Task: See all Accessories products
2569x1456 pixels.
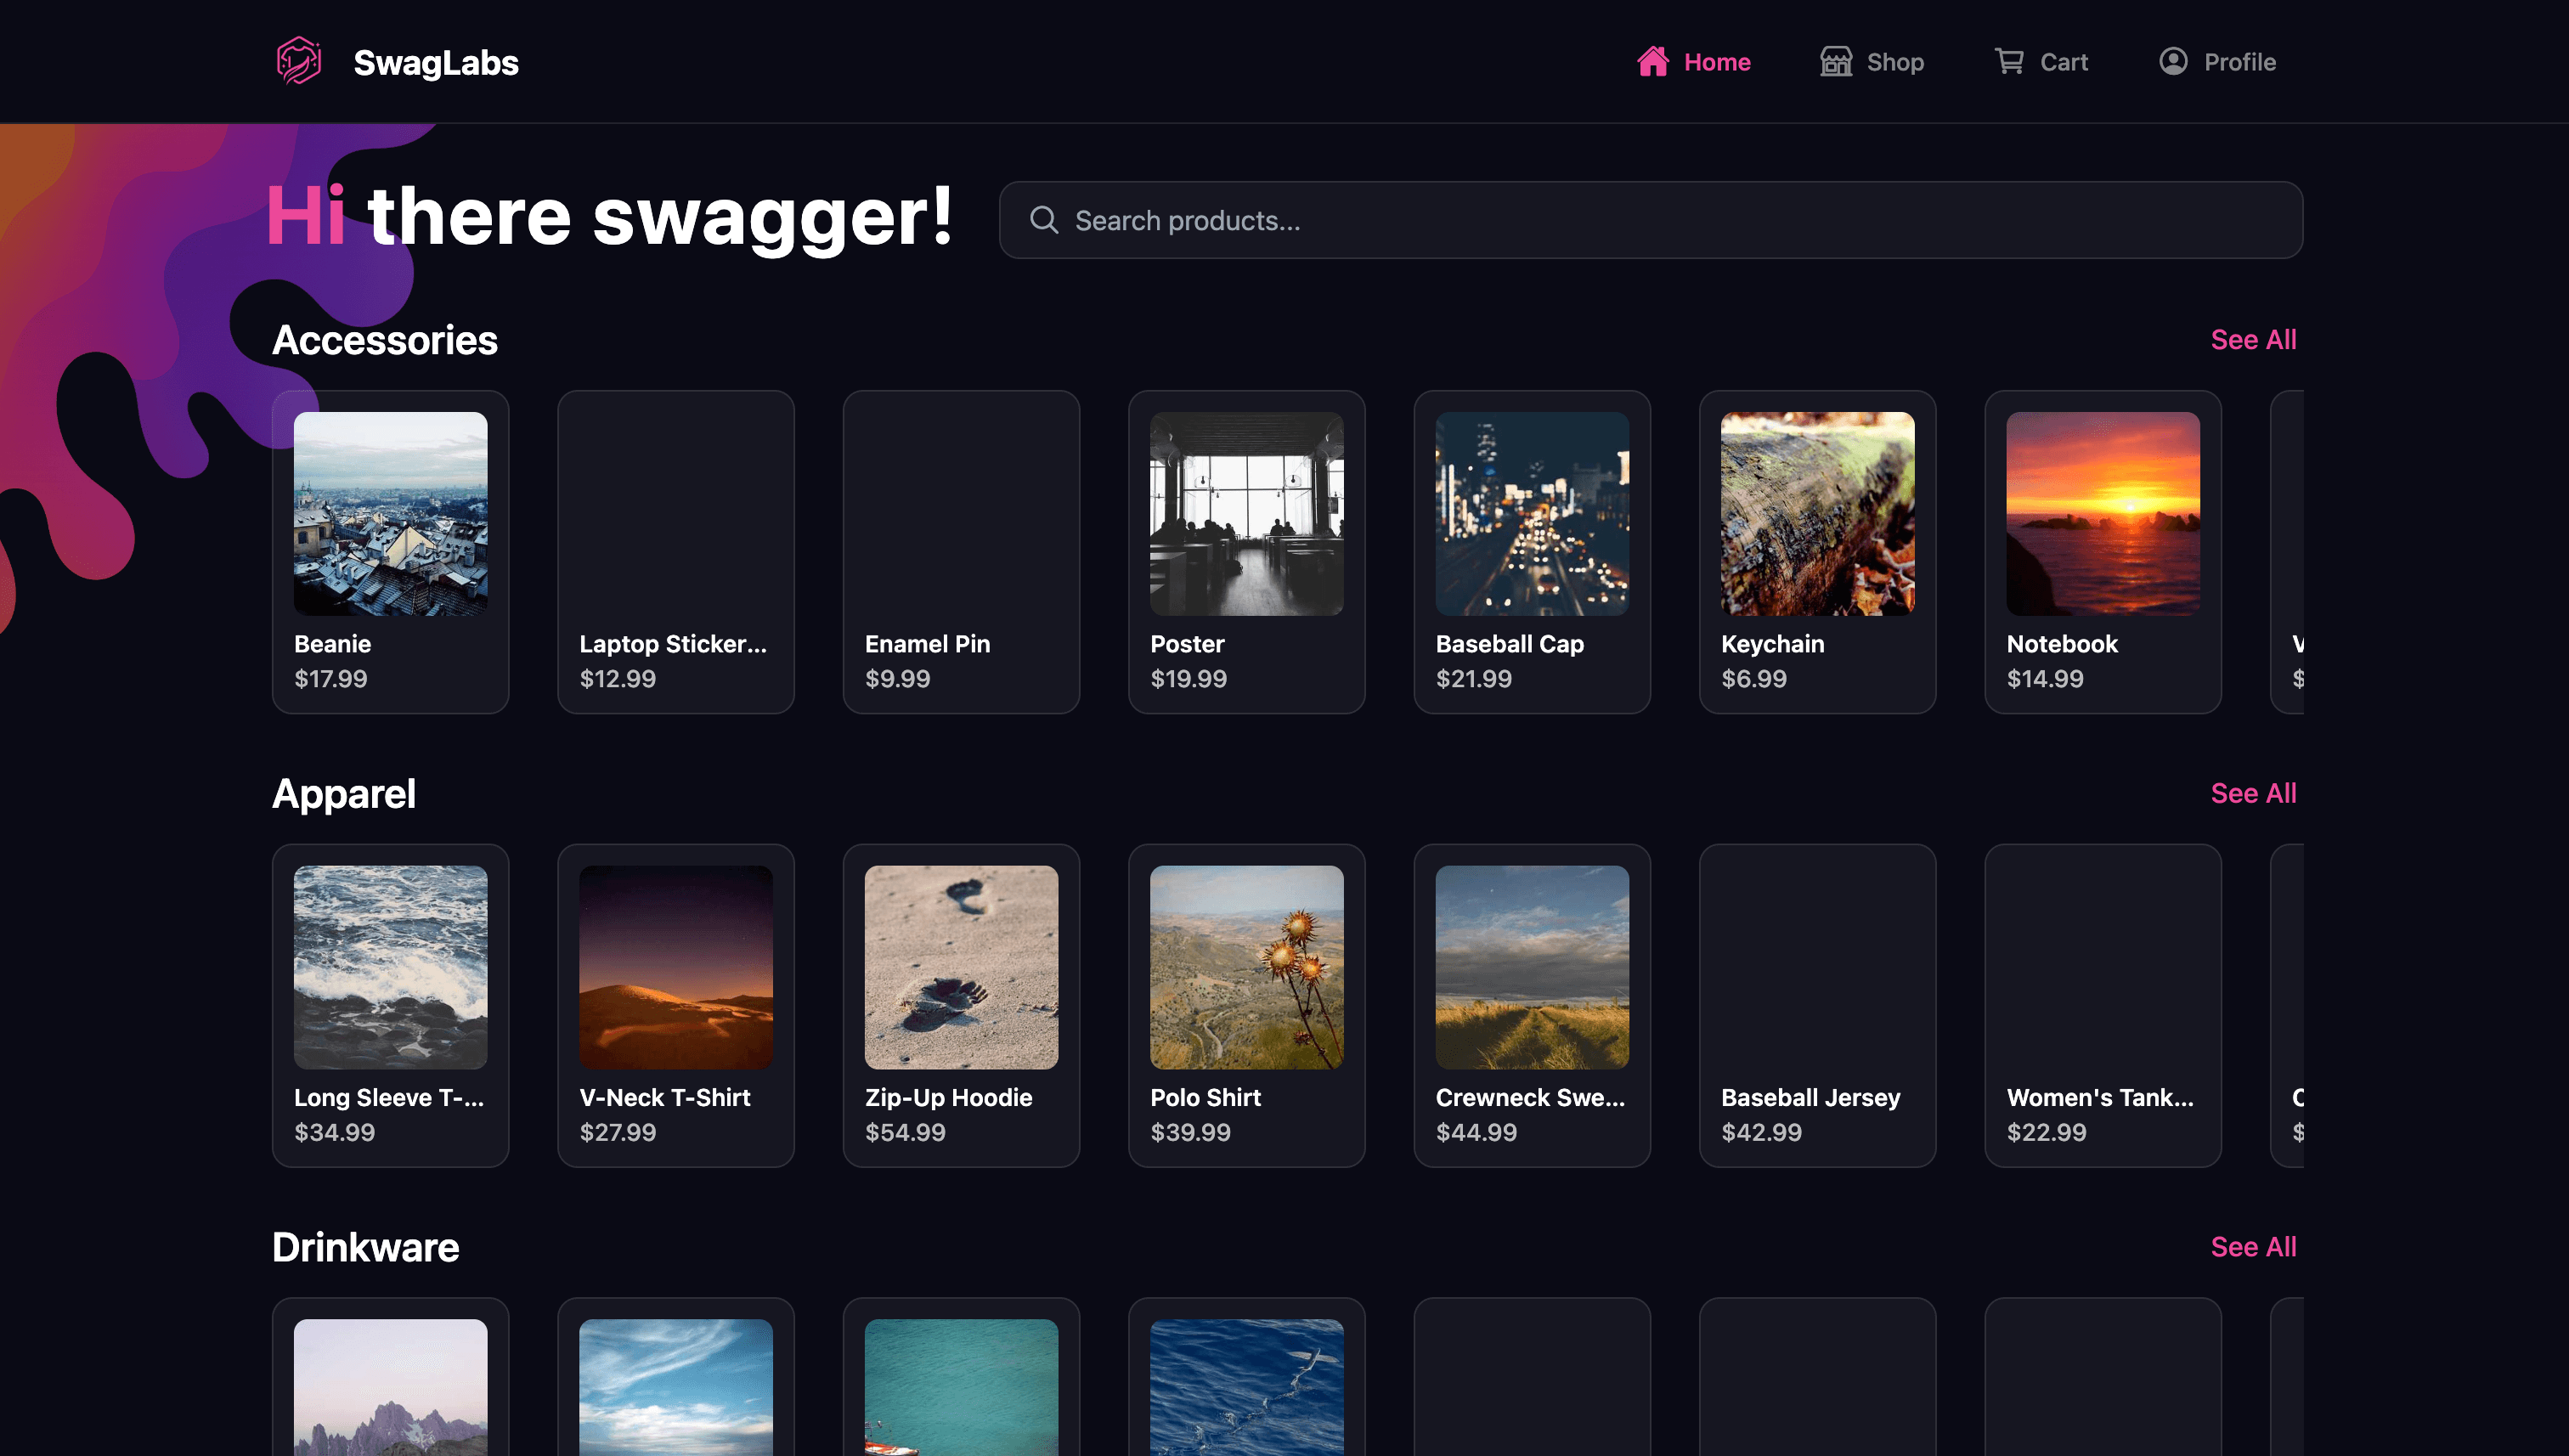Action: [x=2252, y=340]
